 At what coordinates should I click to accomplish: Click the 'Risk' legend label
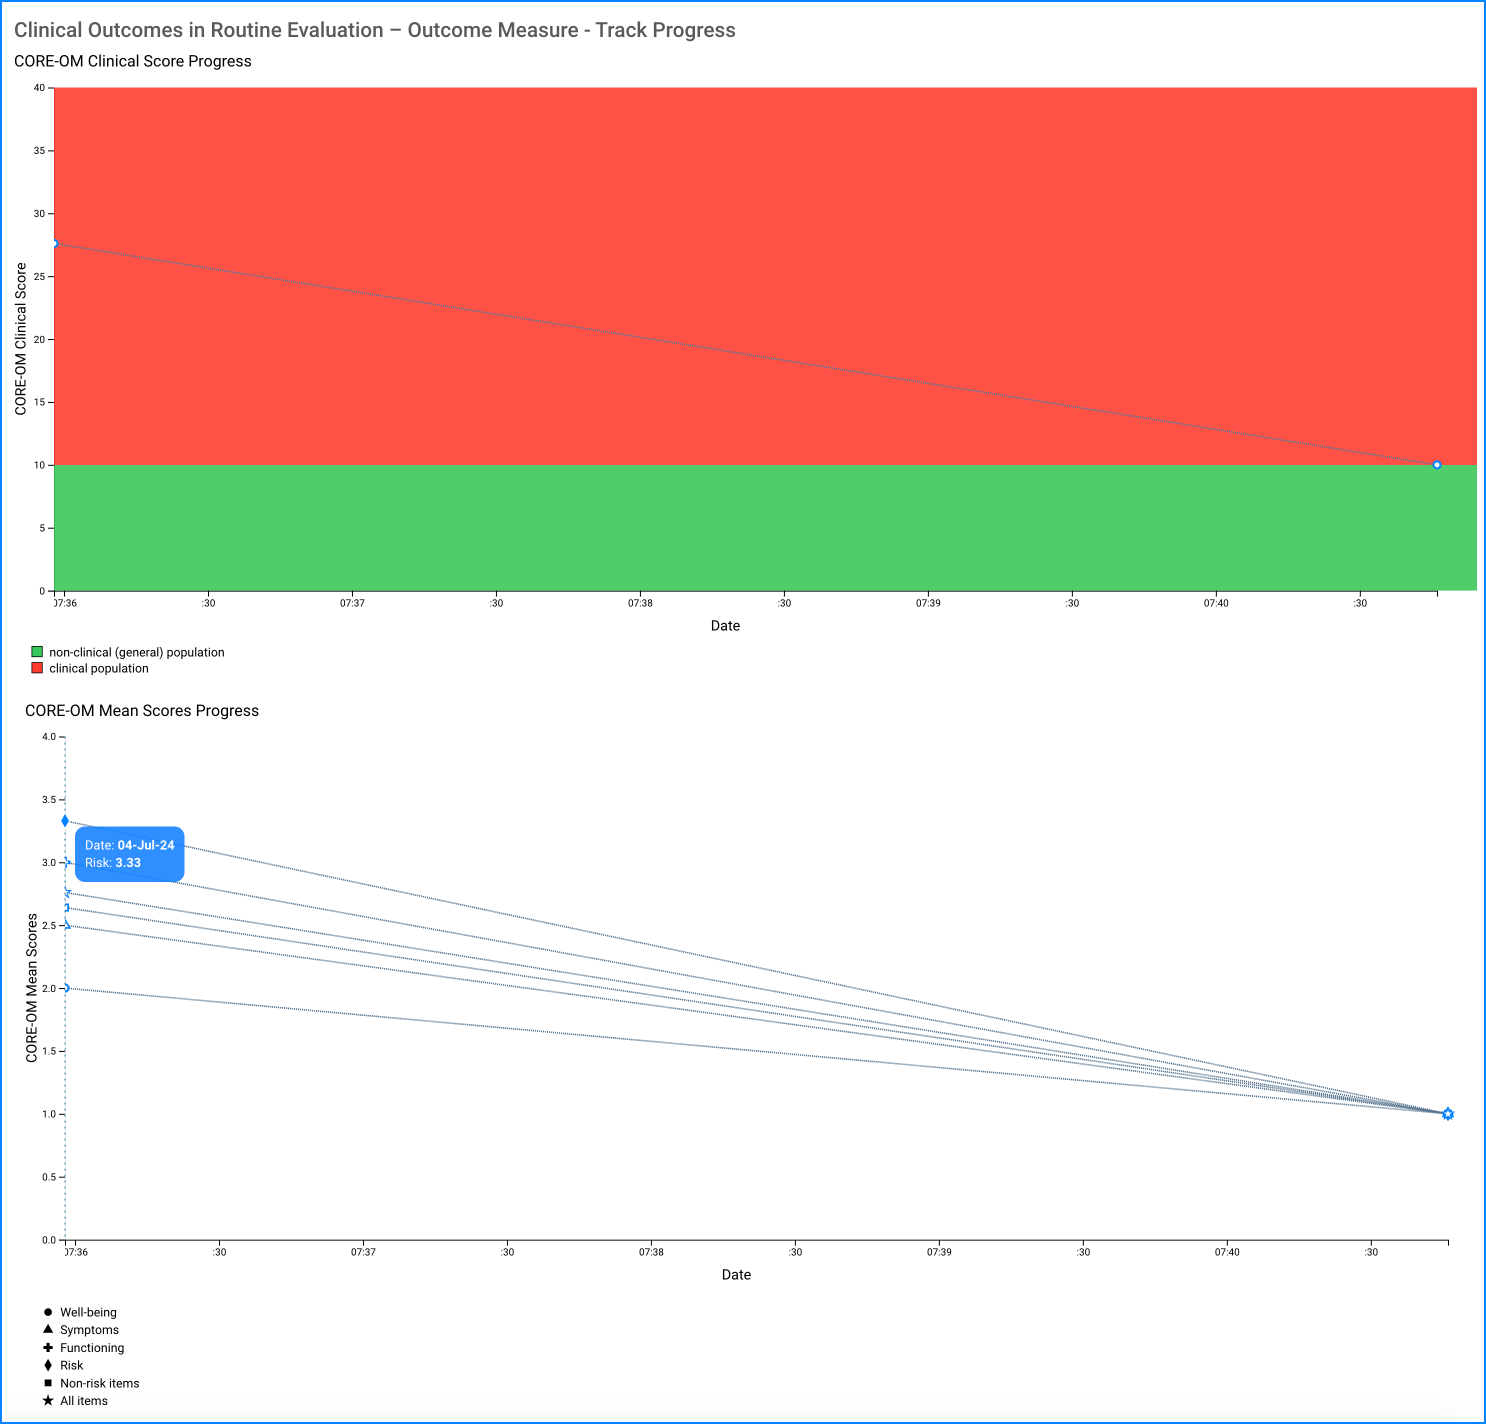coord(72,1365)
